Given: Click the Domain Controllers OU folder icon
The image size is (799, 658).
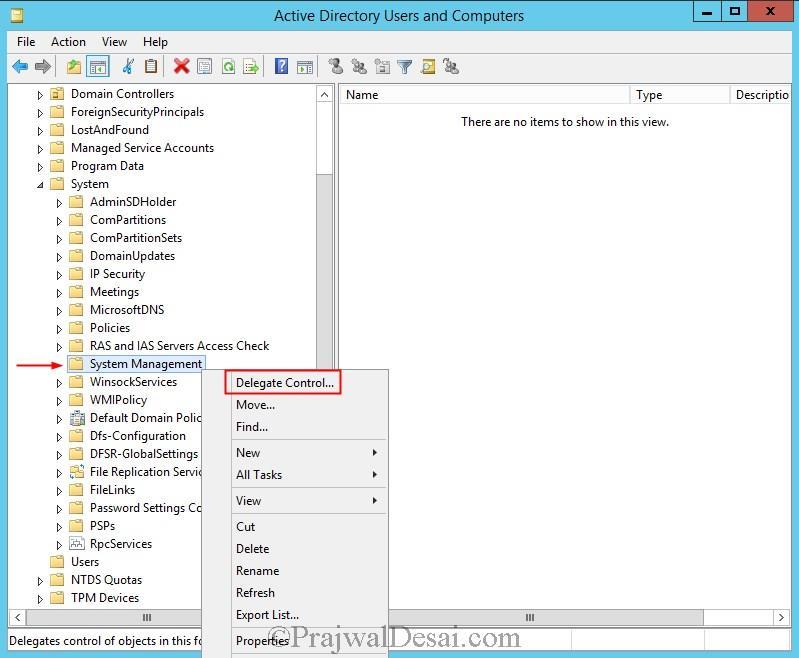Looking at the screenshot, I should pyautogui.click(x=57, y=94).
